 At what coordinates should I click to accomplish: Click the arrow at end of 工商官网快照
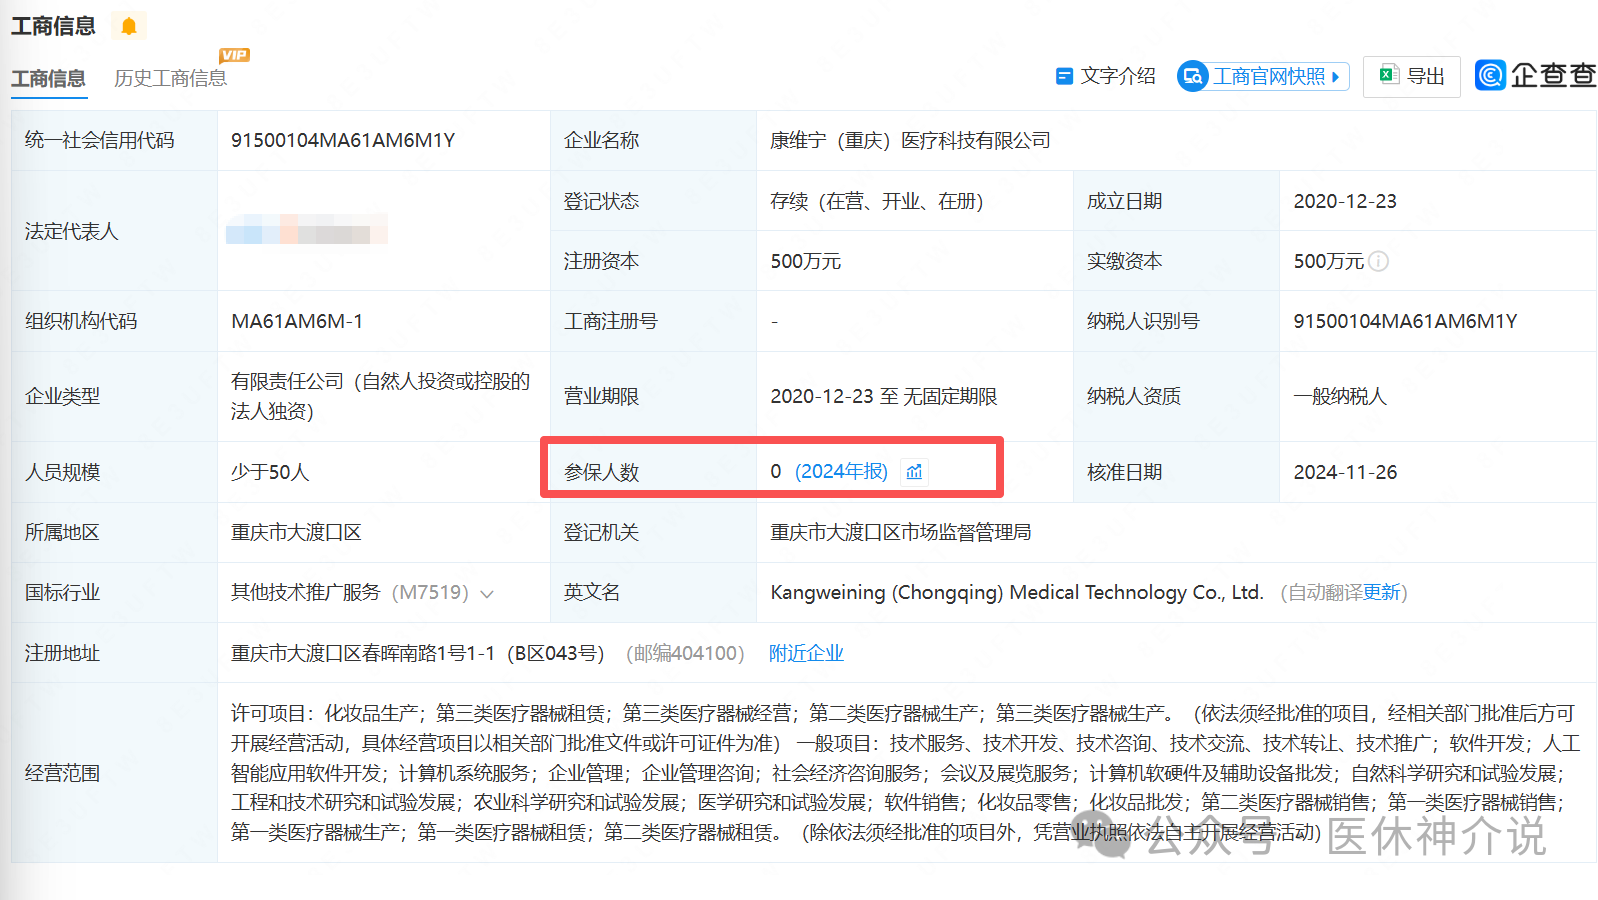1335,77
